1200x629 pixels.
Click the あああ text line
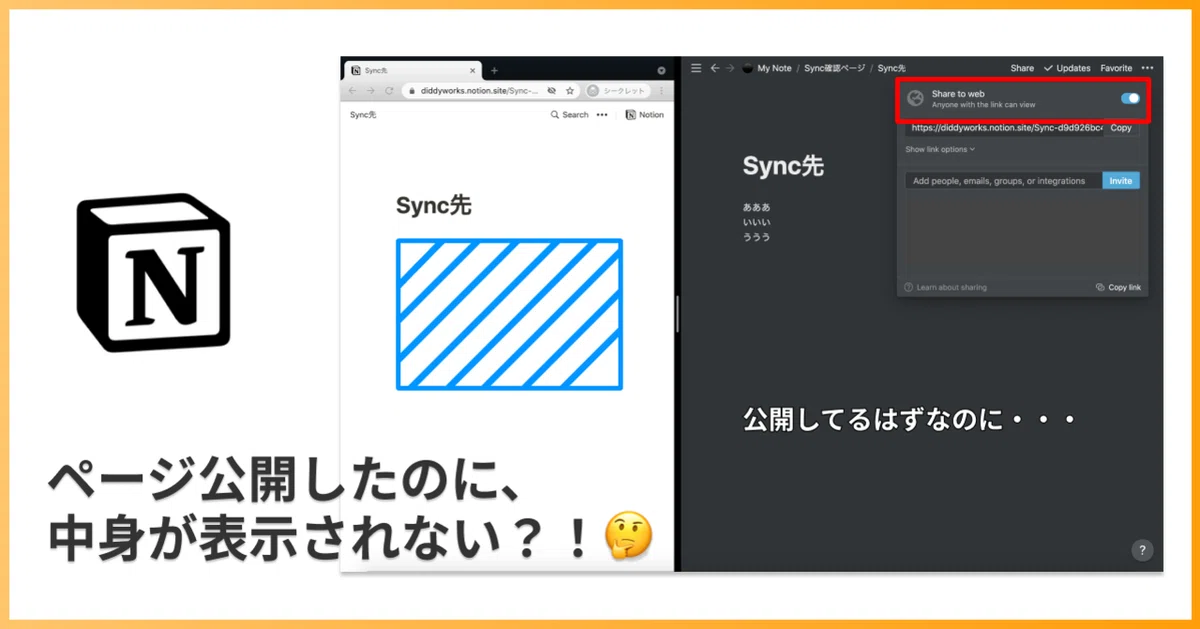pos(756,207)
